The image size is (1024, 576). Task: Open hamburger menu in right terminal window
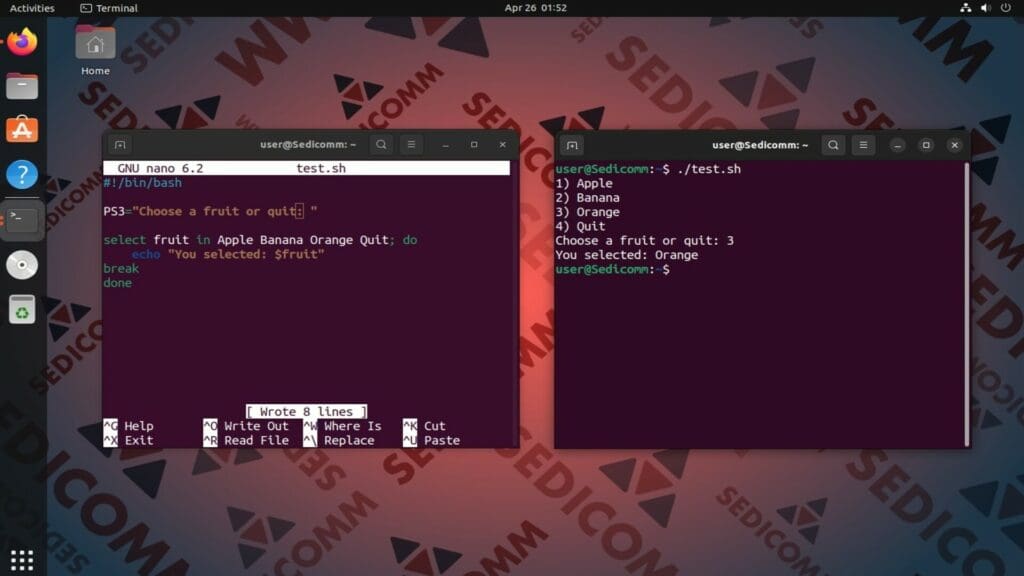863,145
